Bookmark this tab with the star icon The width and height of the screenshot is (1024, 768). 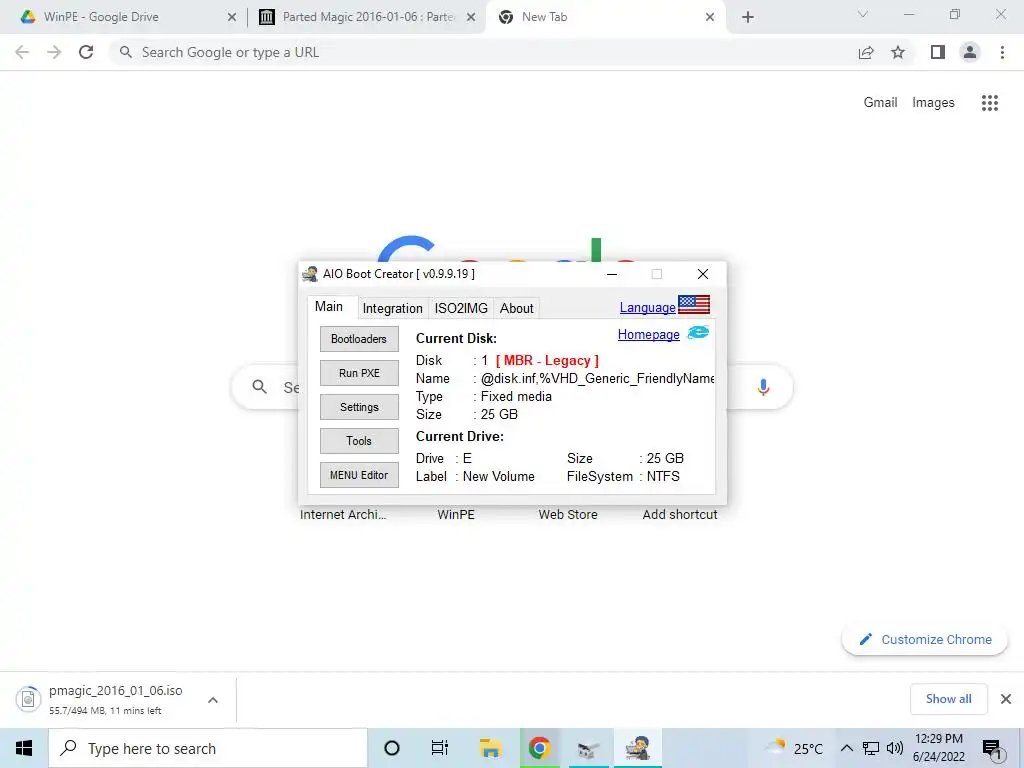coord(898,52)
